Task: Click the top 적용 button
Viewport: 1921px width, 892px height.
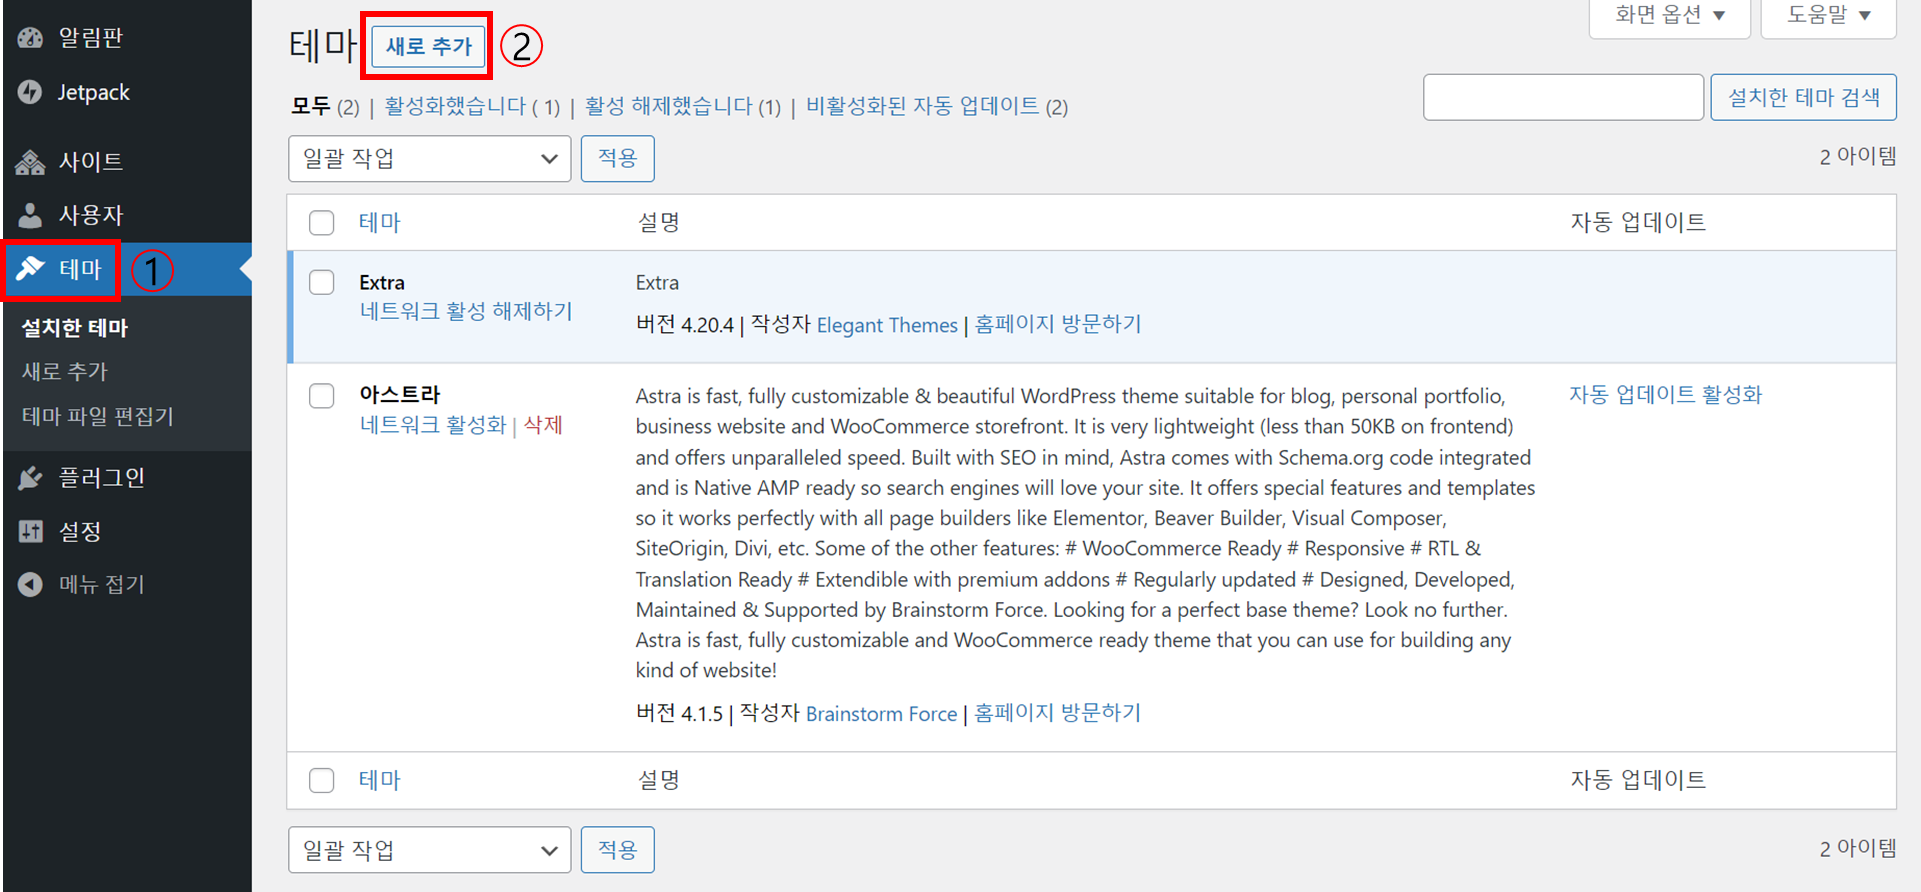Action: click(x=617, y=159)
